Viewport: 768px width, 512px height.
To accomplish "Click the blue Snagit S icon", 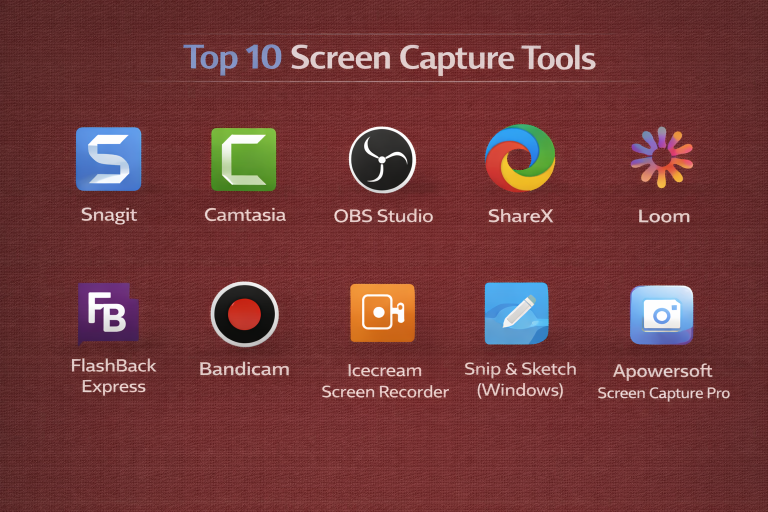I will [109, 159].
